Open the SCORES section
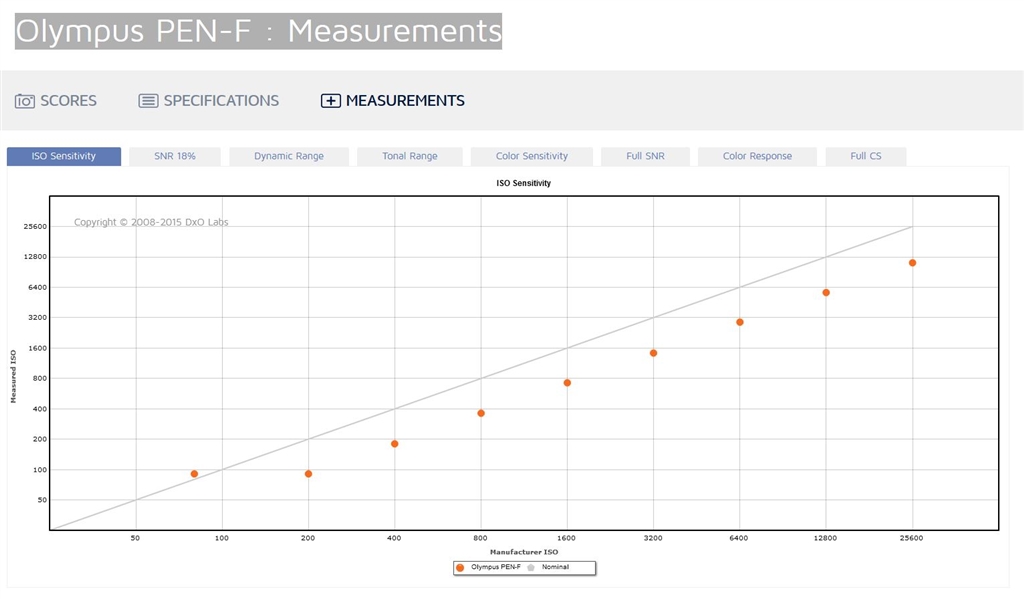1024x599 pixels. 69,101
